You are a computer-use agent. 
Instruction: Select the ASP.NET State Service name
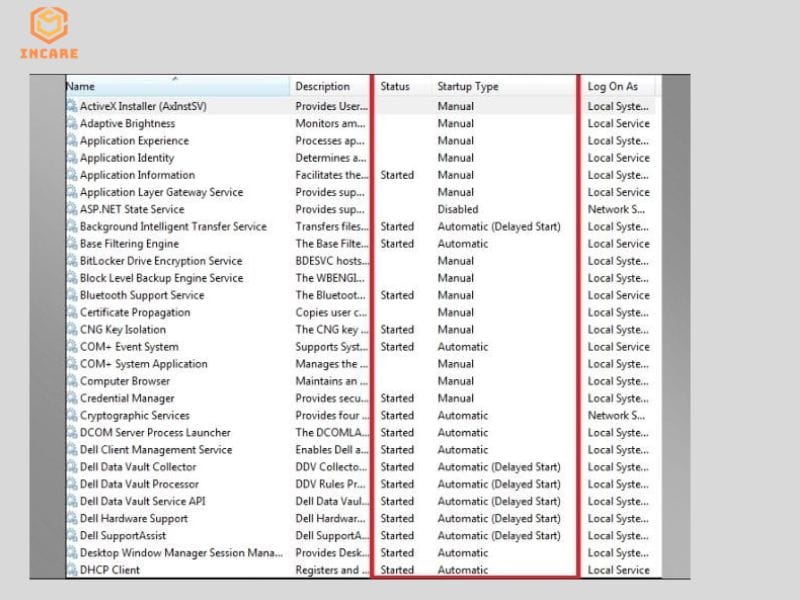click(x=132, y=209)
